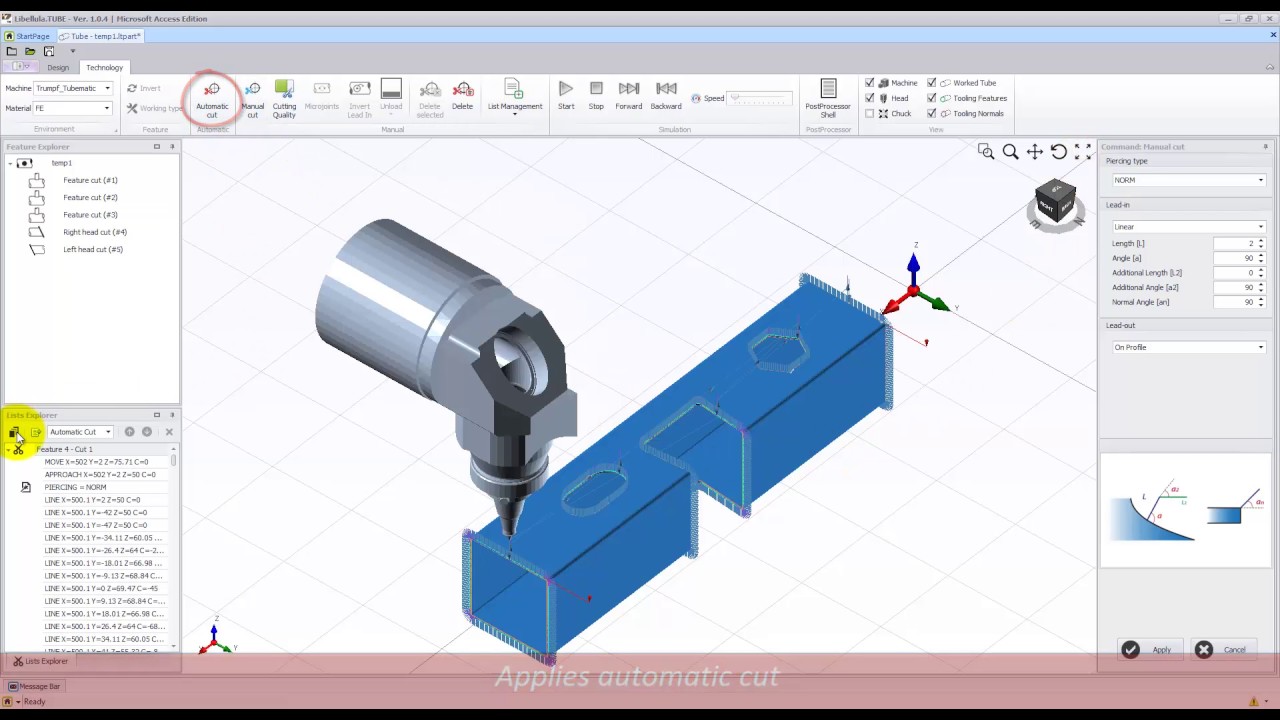Click the PIERCING row icon in list
This screenshot has width=1280, height=720.
26,487
